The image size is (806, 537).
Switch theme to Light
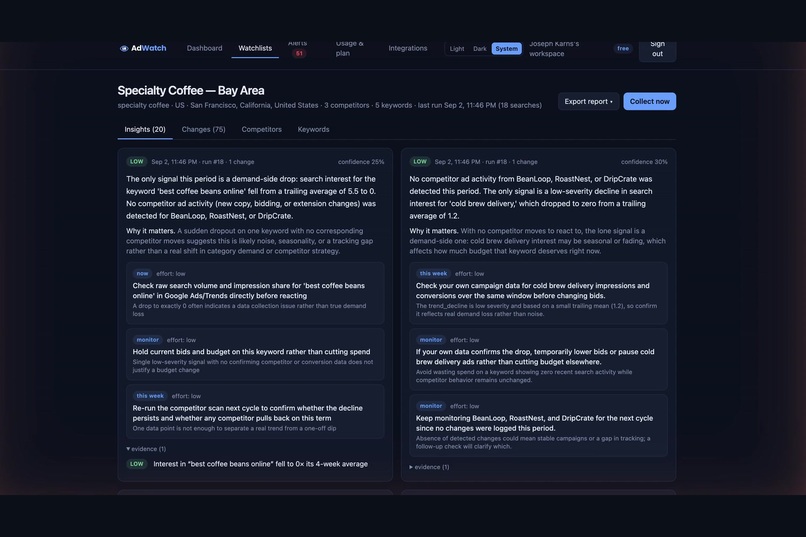click(x=457, y=49)
